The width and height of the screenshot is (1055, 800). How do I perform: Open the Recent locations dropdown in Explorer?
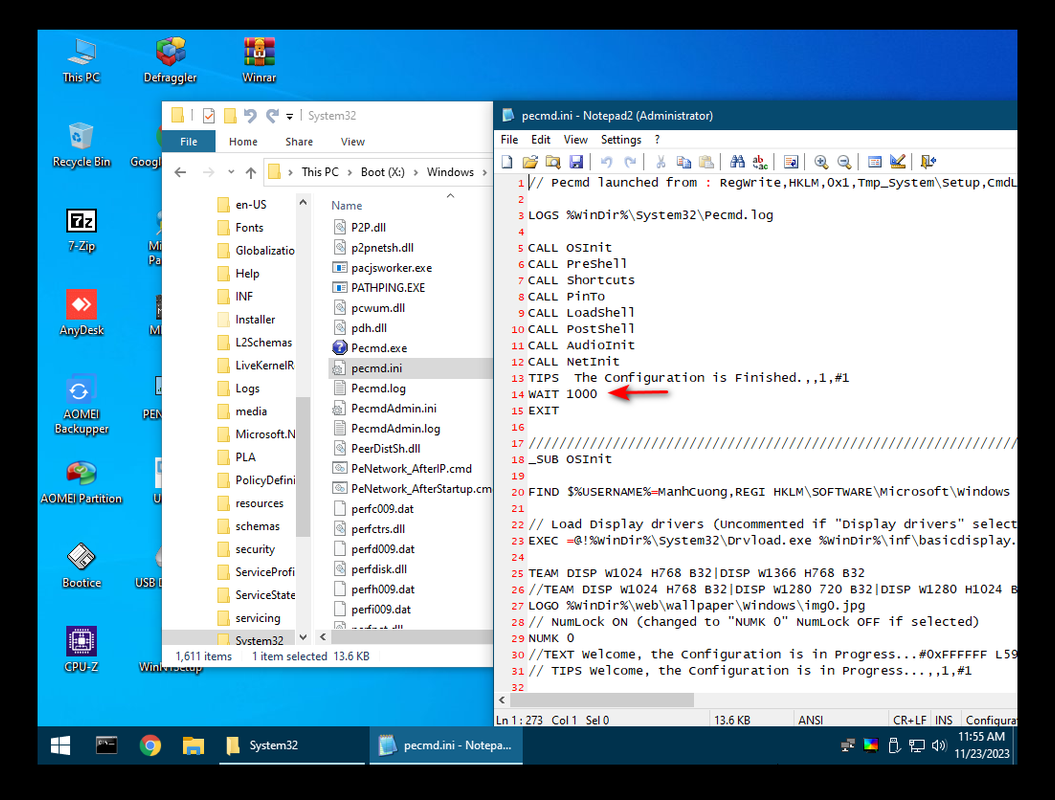pyautogui.click(x=231, y=172)
